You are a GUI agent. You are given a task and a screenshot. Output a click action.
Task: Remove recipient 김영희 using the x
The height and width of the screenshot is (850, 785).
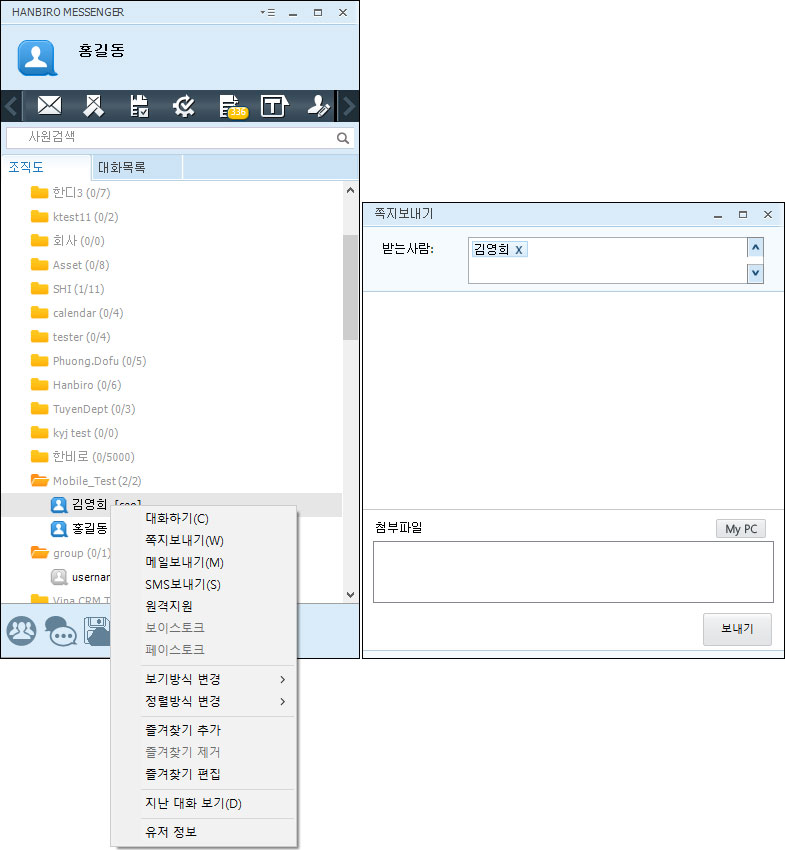click(518, 249)
